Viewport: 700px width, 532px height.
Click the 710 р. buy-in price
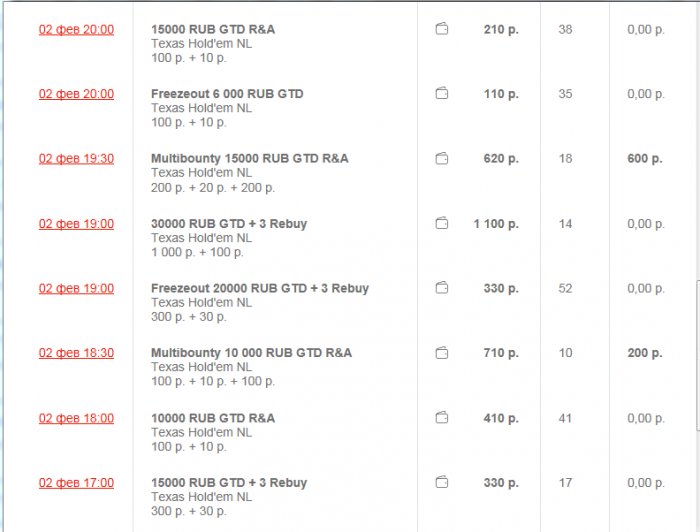tap(501, 353)
